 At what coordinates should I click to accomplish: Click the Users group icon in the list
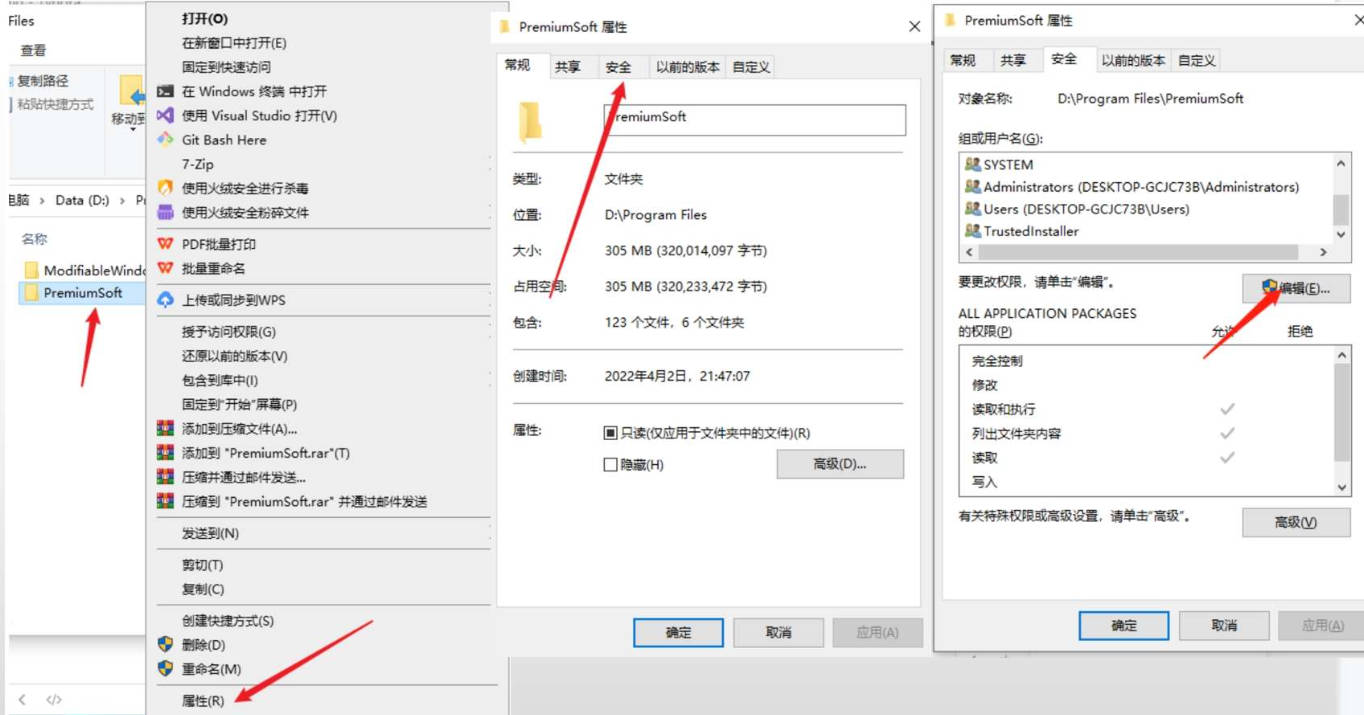click(972, 208)
